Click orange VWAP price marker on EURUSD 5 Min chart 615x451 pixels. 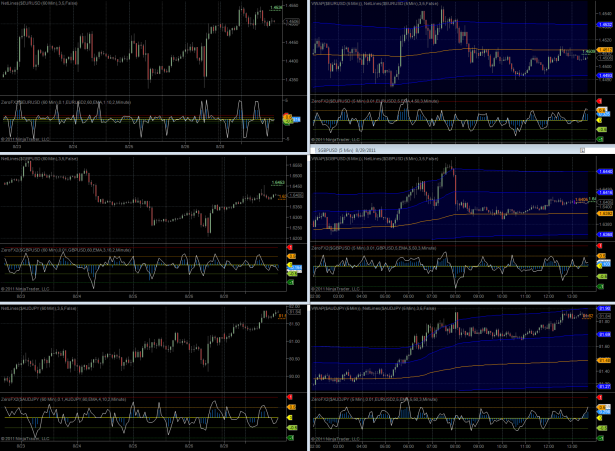pyautogui.click(x=604, y=50)
